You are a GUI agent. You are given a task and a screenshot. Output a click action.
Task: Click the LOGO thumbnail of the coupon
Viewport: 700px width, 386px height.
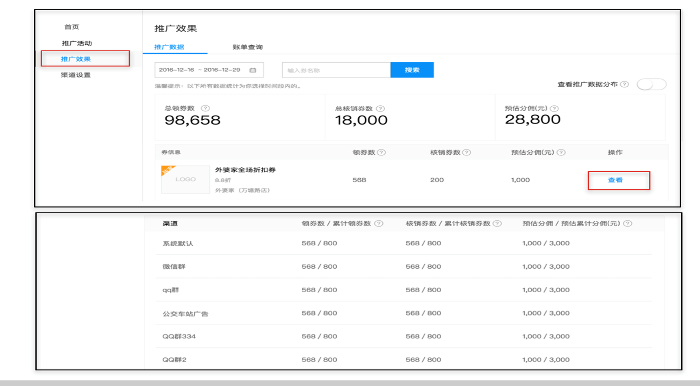point(185,179)
